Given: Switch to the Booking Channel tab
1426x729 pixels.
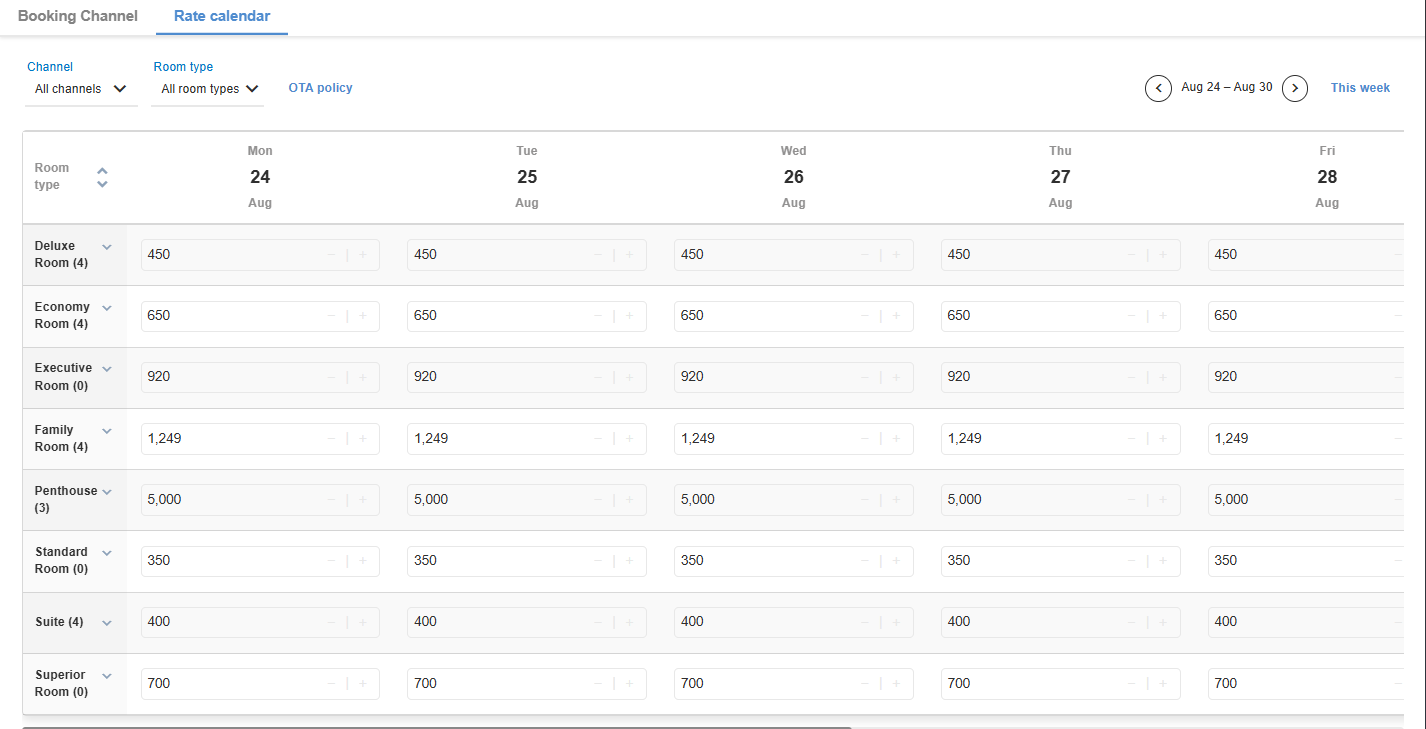Looking at the screenshot, I should (x=78, y=16).
